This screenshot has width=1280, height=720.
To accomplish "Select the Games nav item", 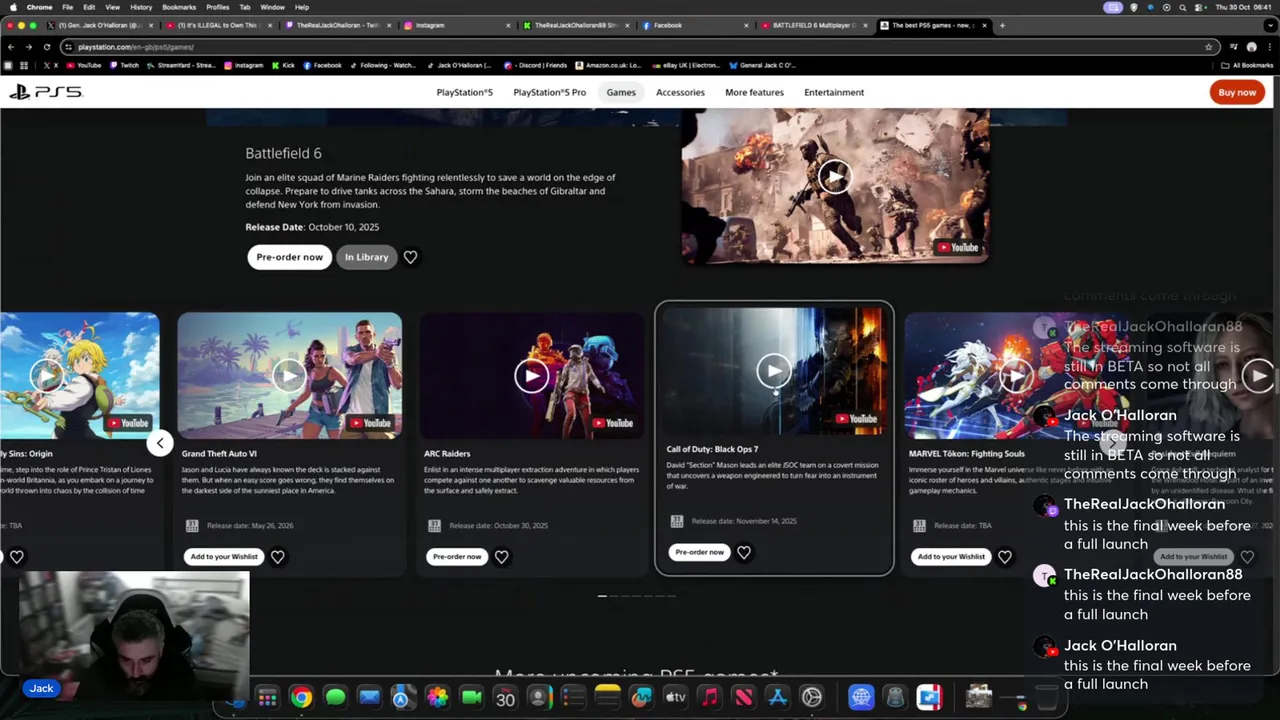I will (x=621, y=92).
